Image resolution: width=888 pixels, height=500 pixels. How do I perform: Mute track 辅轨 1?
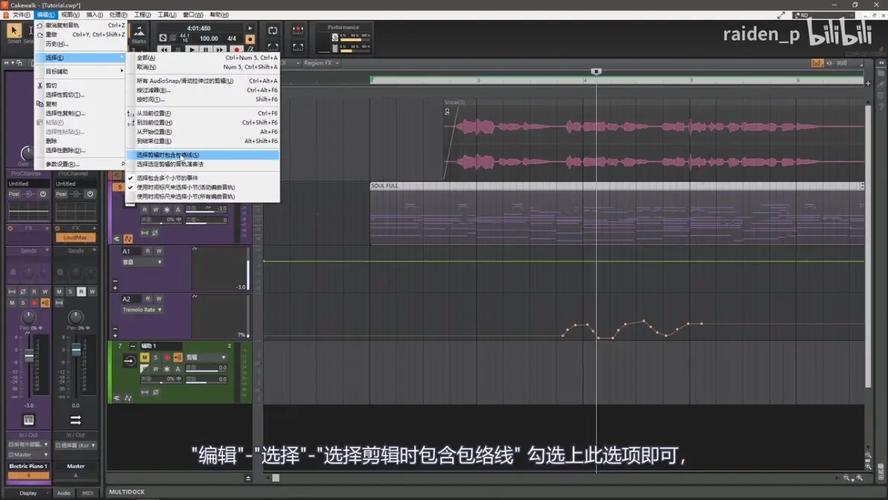144,357
